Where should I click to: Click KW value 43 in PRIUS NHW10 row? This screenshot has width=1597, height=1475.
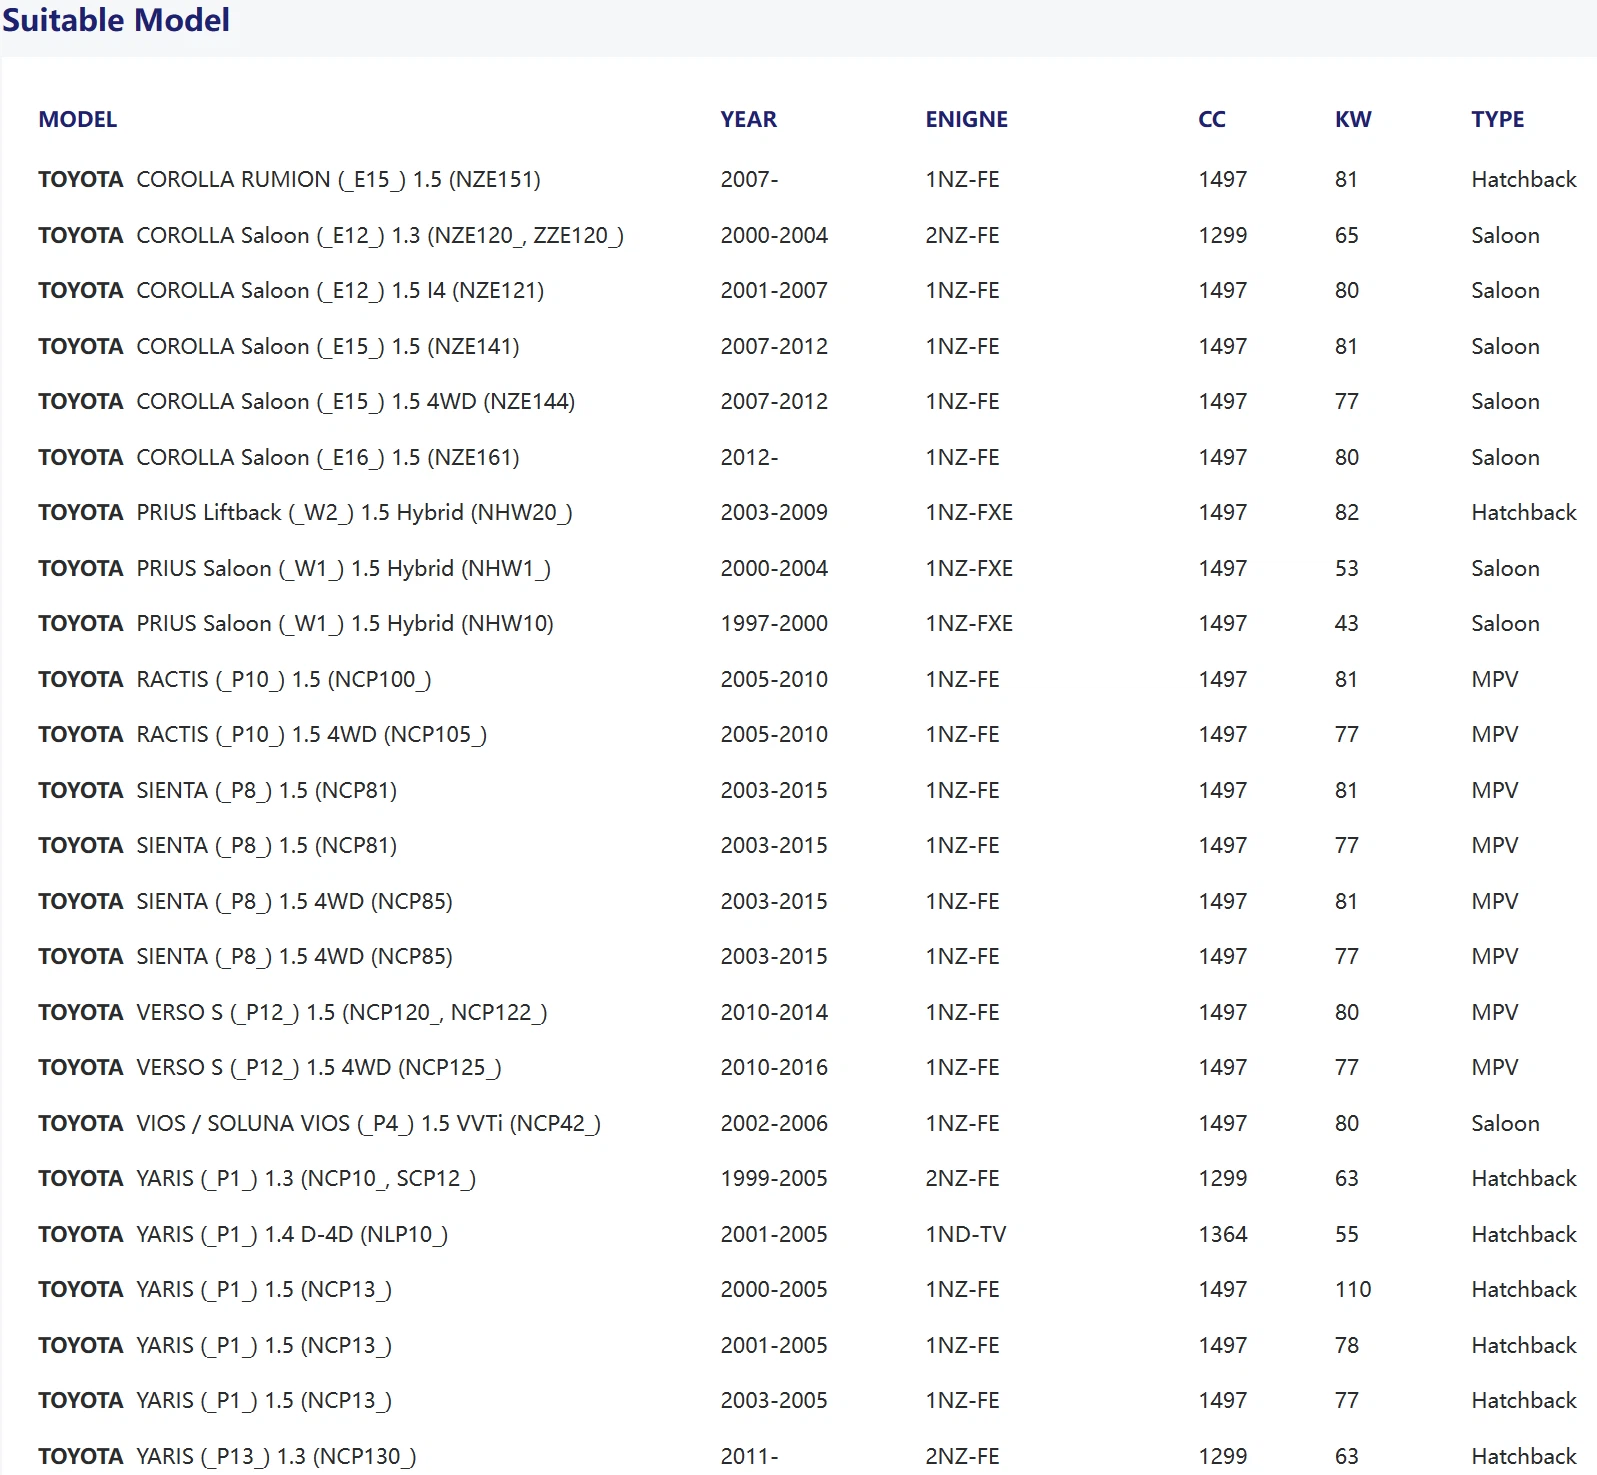[x=1347, y=624]
